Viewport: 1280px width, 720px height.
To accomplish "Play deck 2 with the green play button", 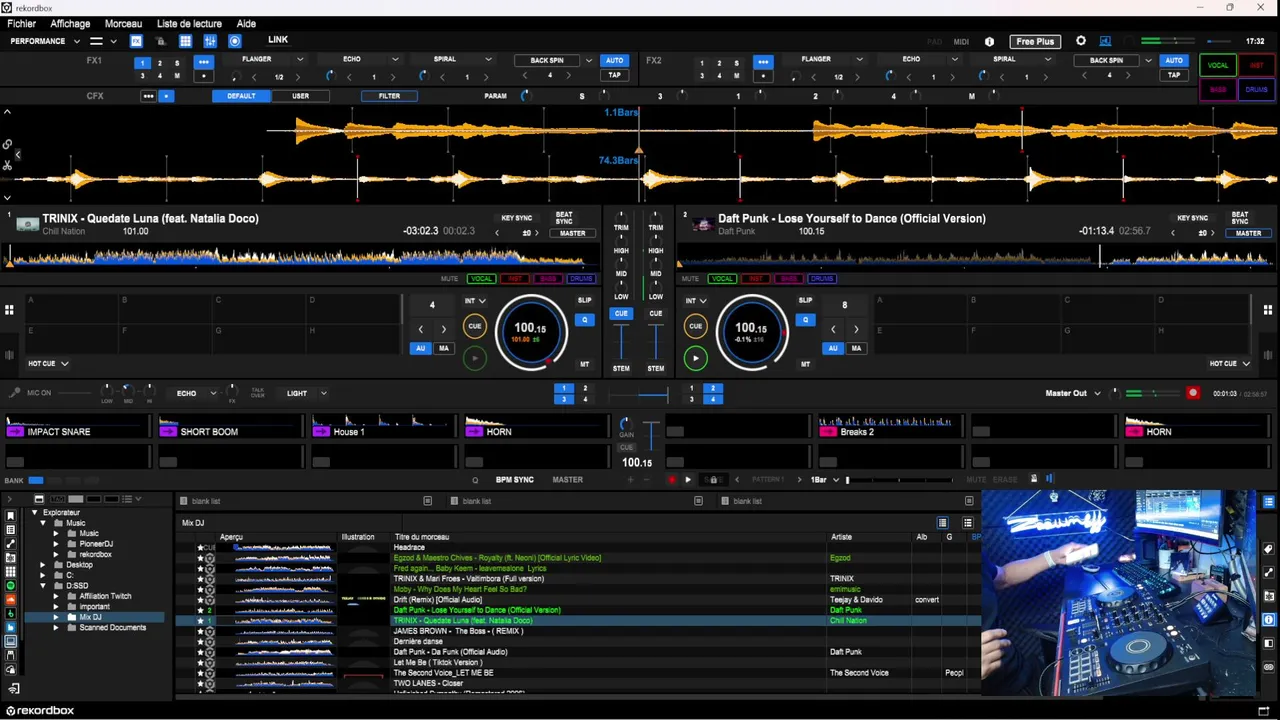I will click(x=695, y=357).
